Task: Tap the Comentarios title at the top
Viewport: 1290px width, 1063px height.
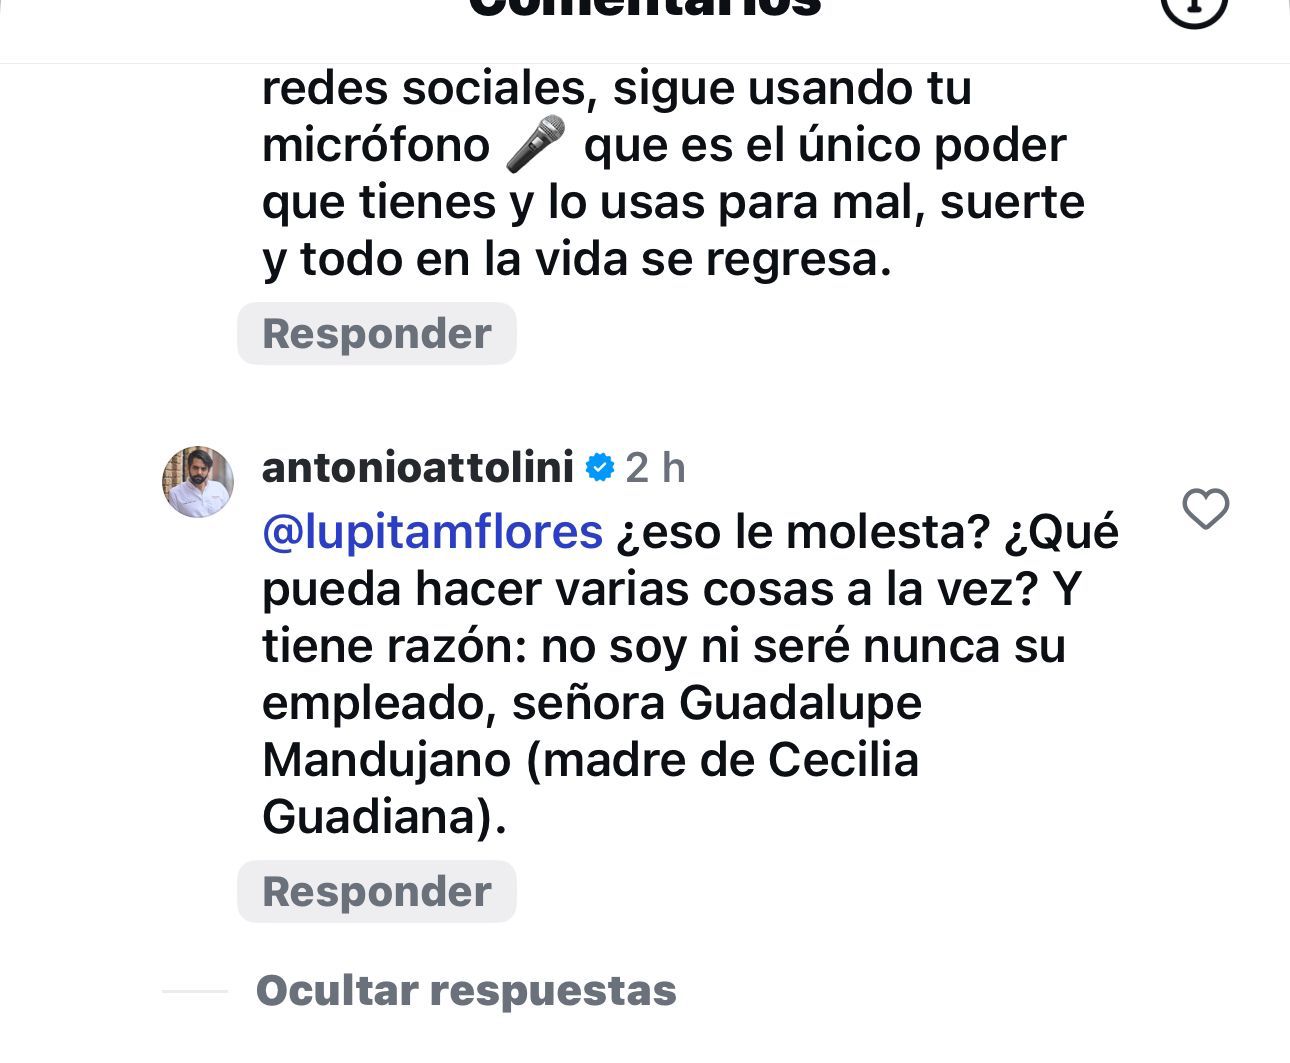Action: tap(645, 8)
